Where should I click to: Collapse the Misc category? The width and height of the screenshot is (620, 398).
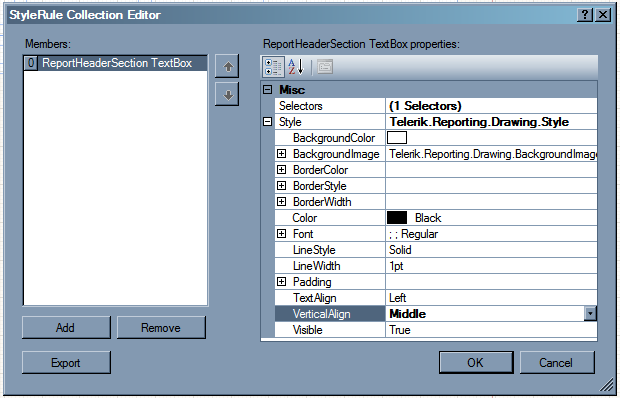click(268, 90)
